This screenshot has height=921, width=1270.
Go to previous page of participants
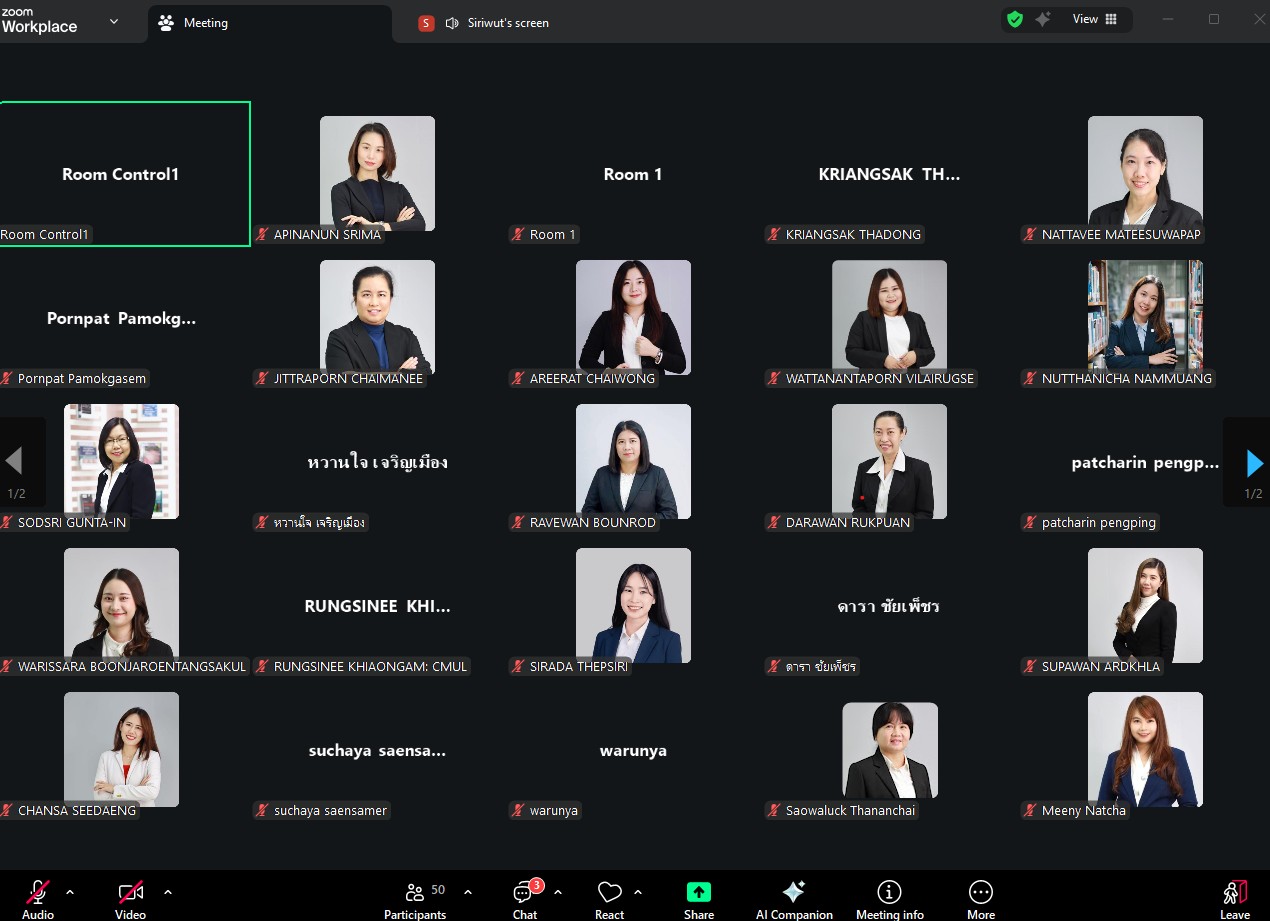tap(15, 462)
